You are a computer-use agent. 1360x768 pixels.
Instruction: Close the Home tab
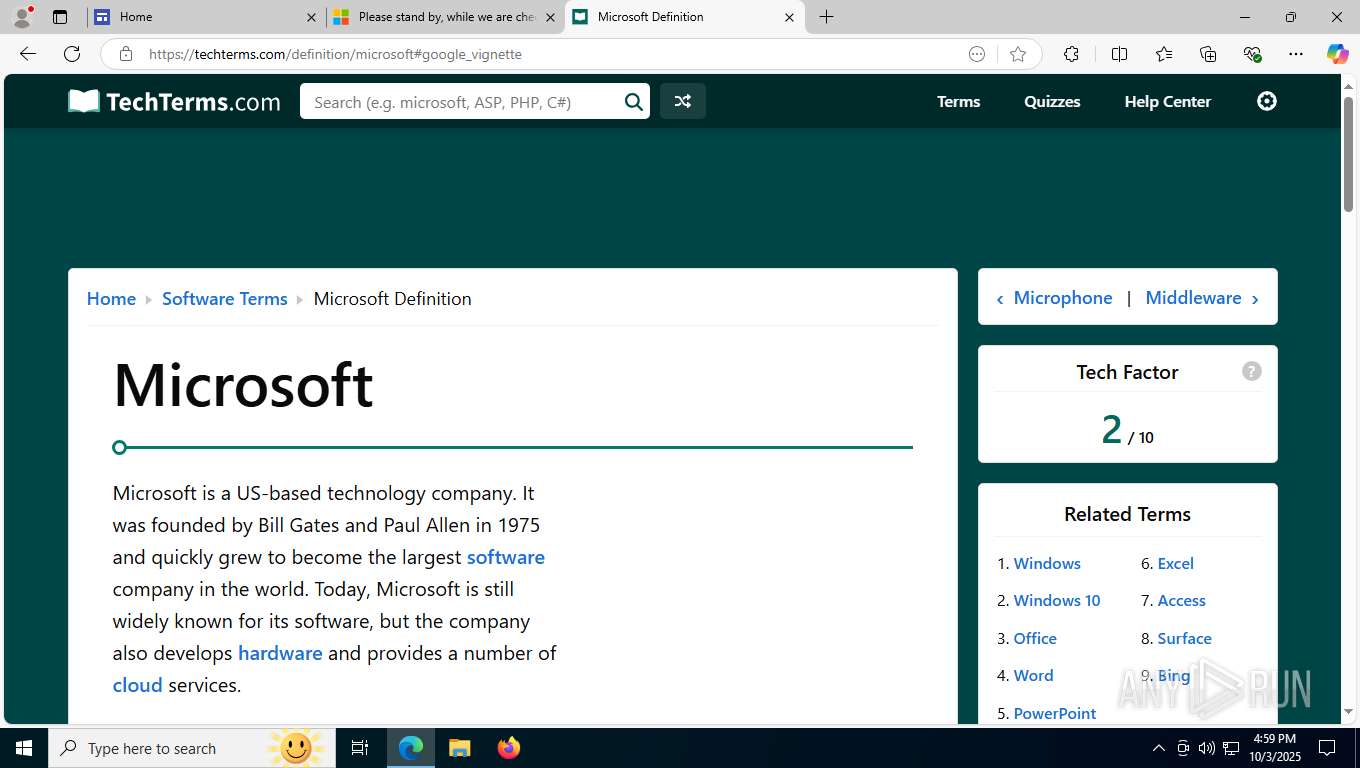tap(310, 17)
